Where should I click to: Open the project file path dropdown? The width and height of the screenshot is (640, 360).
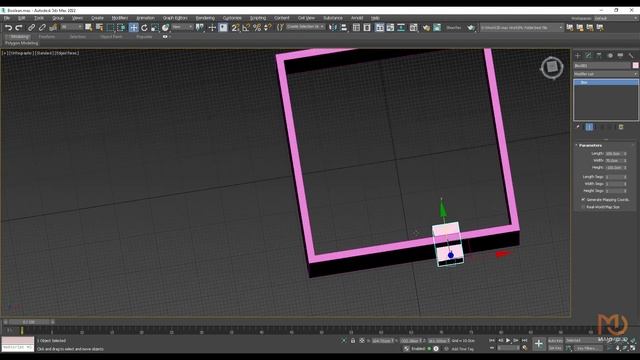(522, 28)
